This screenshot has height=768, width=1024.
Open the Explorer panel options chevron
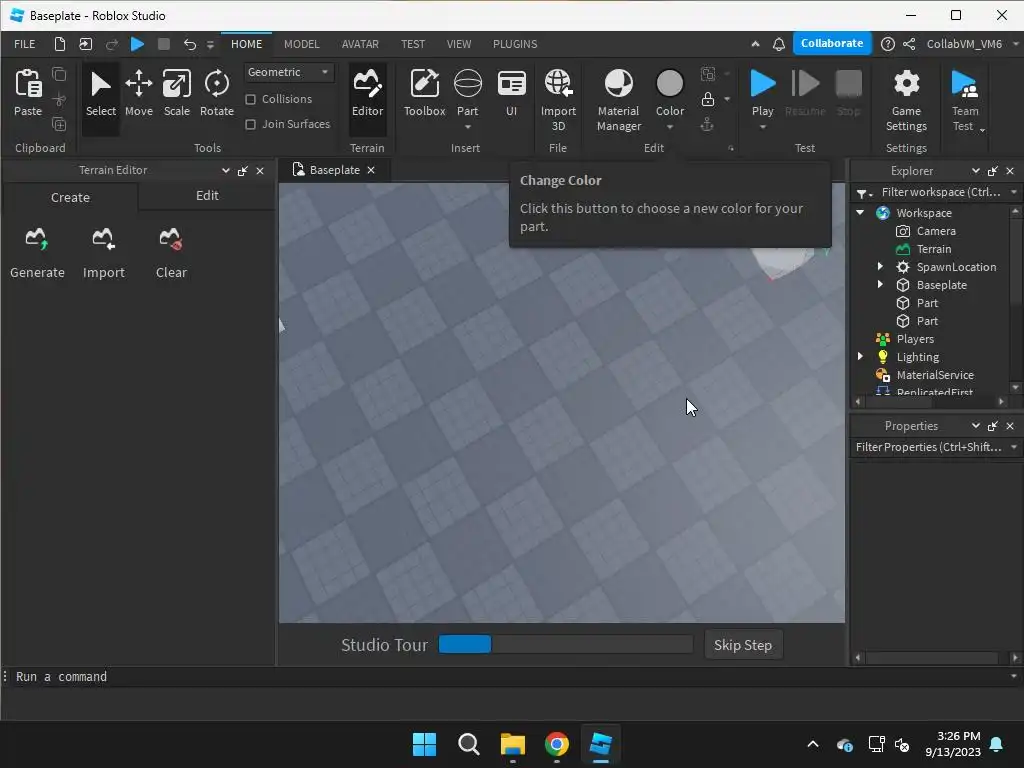point(975,170)
